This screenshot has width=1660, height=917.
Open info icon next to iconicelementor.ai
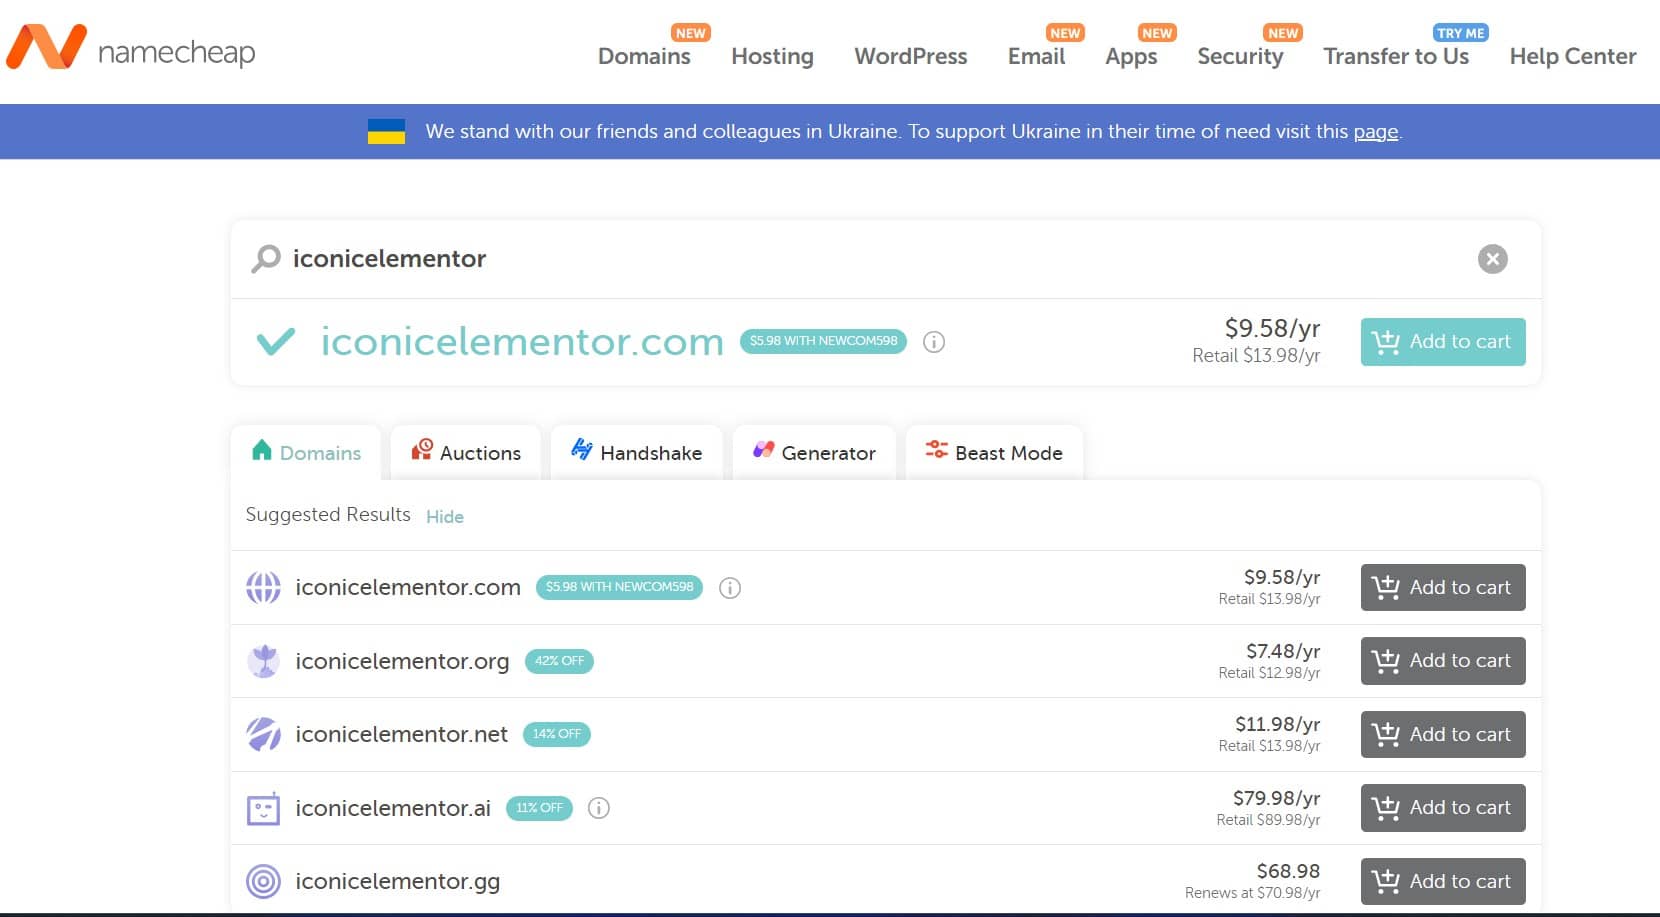pos(598,808)
